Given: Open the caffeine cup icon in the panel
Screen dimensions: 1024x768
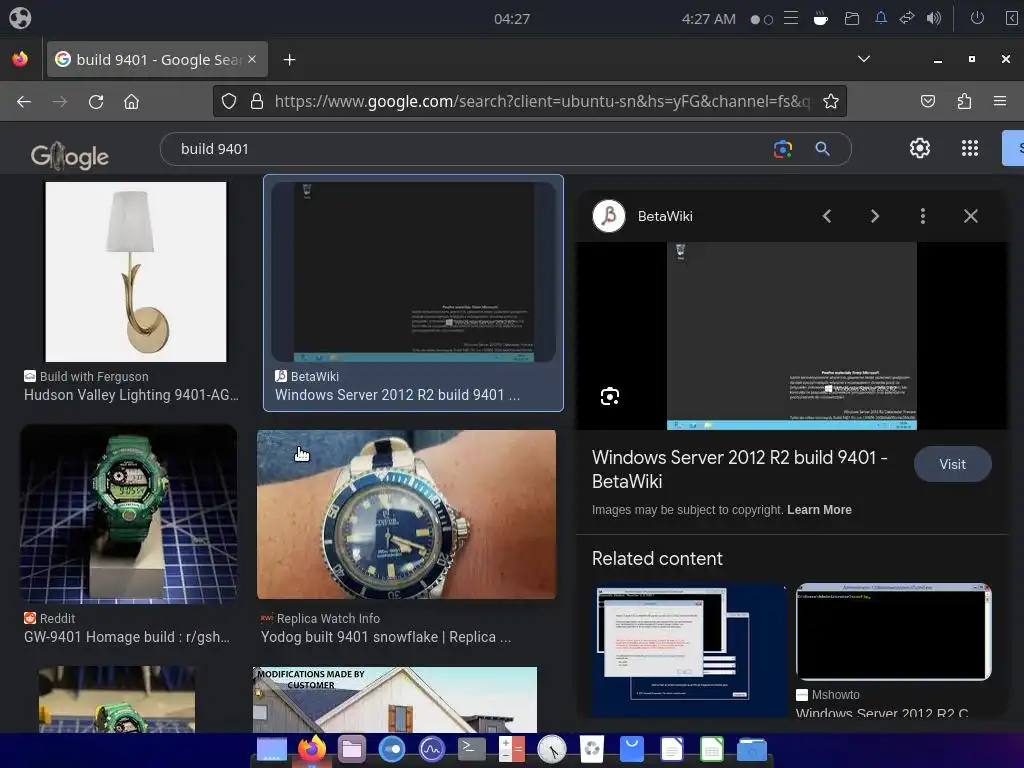Looking at the screenshot, I should 821,18.
